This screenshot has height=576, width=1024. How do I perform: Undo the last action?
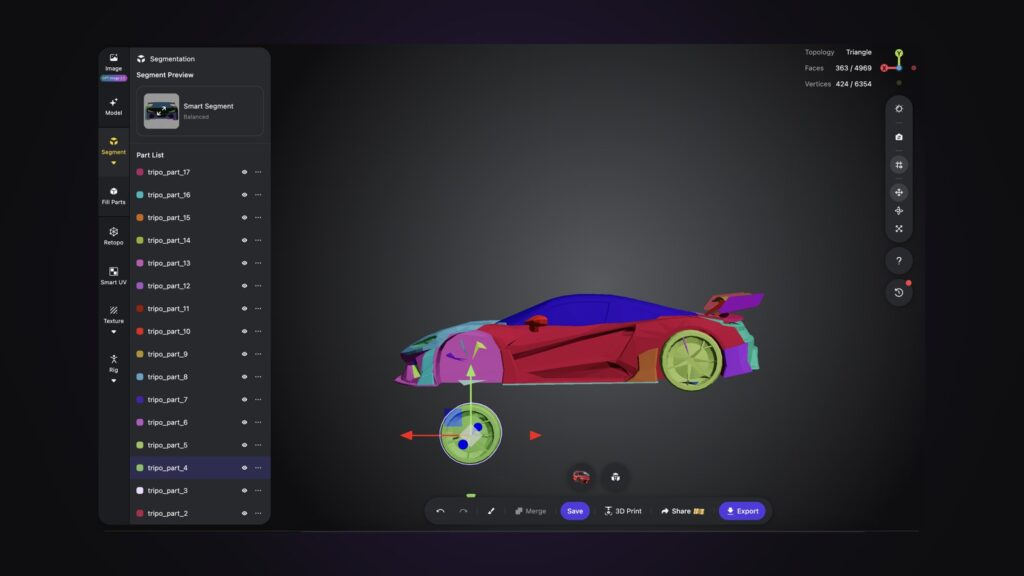(x=440, y=511)
